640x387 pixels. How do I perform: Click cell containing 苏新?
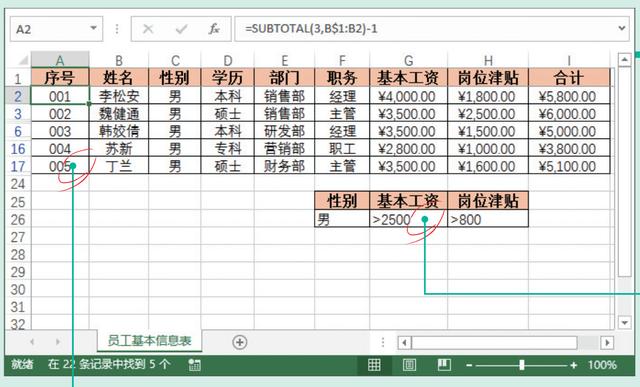point(119,149)
